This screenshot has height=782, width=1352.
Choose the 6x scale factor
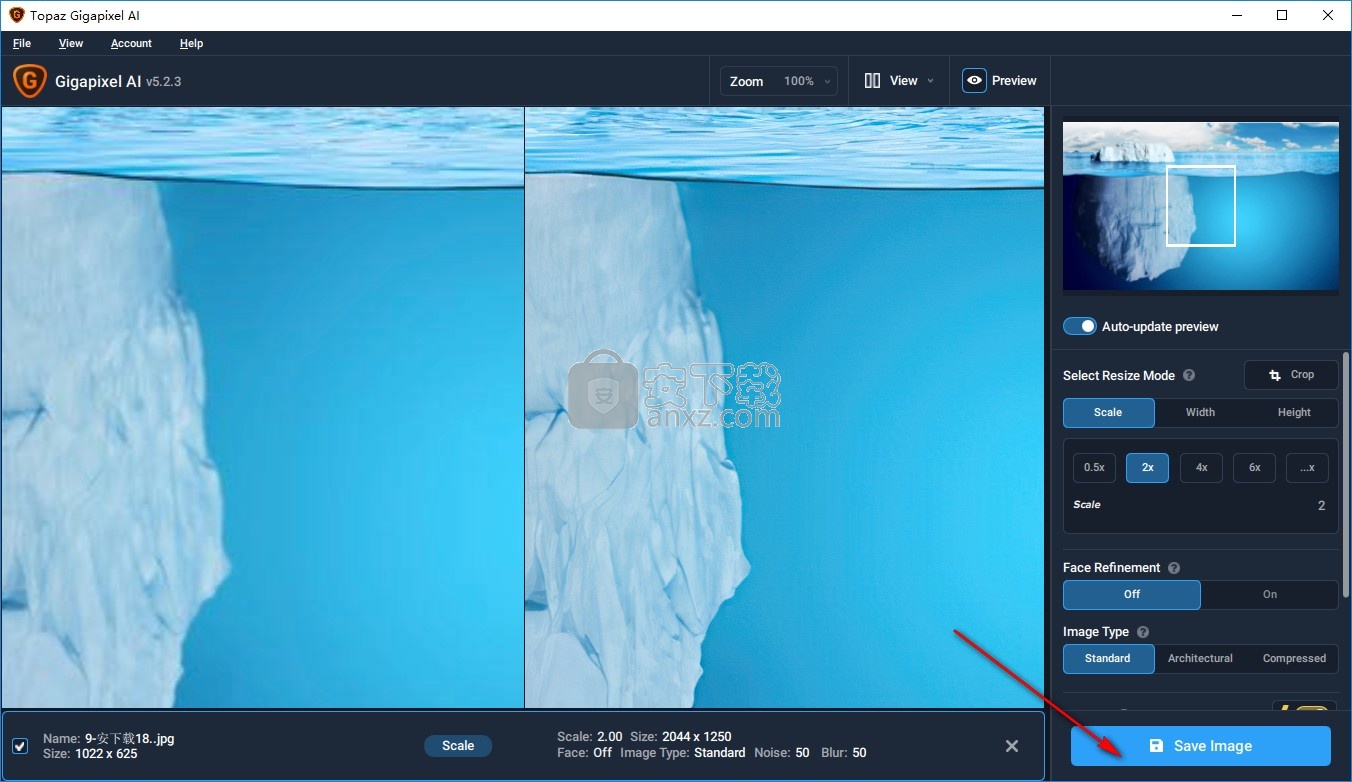(x=1254, y=467)
